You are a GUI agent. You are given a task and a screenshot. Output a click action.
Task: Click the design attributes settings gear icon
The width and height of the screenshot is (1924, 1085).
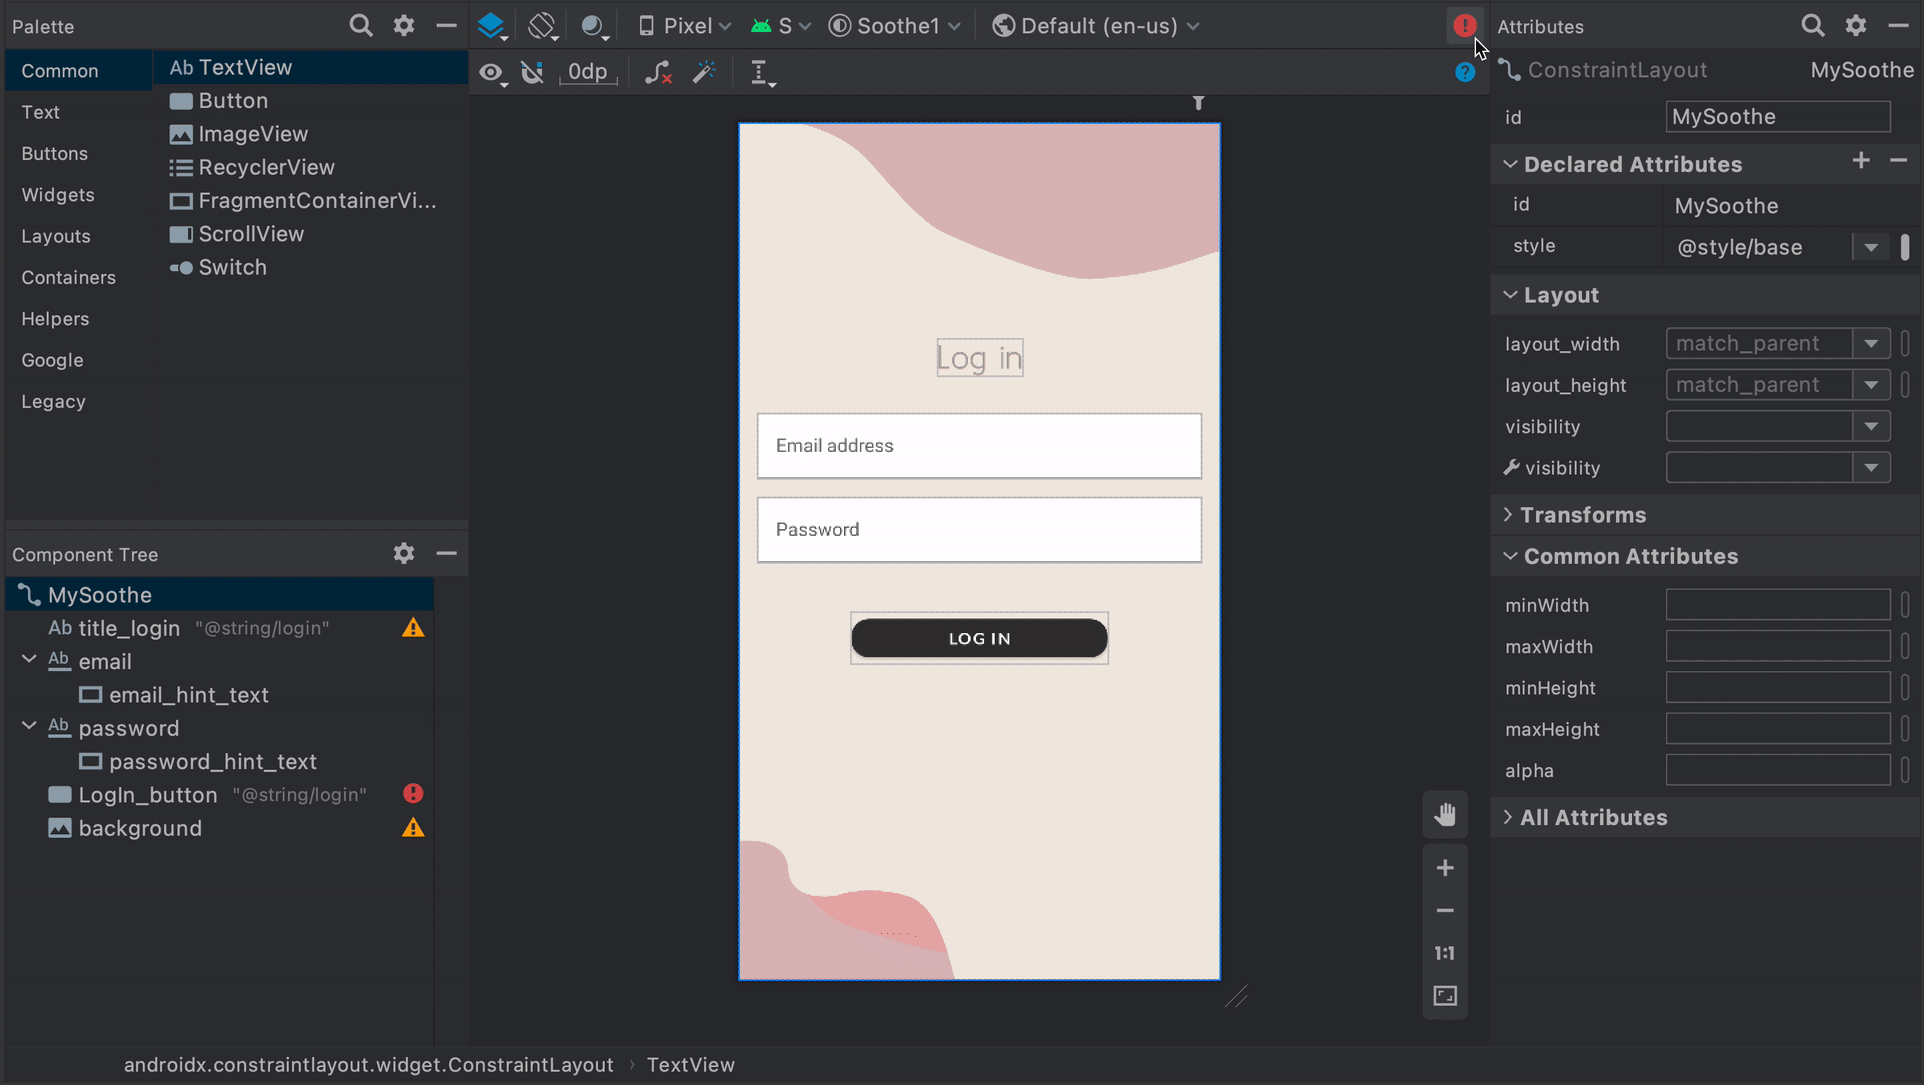click(x=1857, y=26)
